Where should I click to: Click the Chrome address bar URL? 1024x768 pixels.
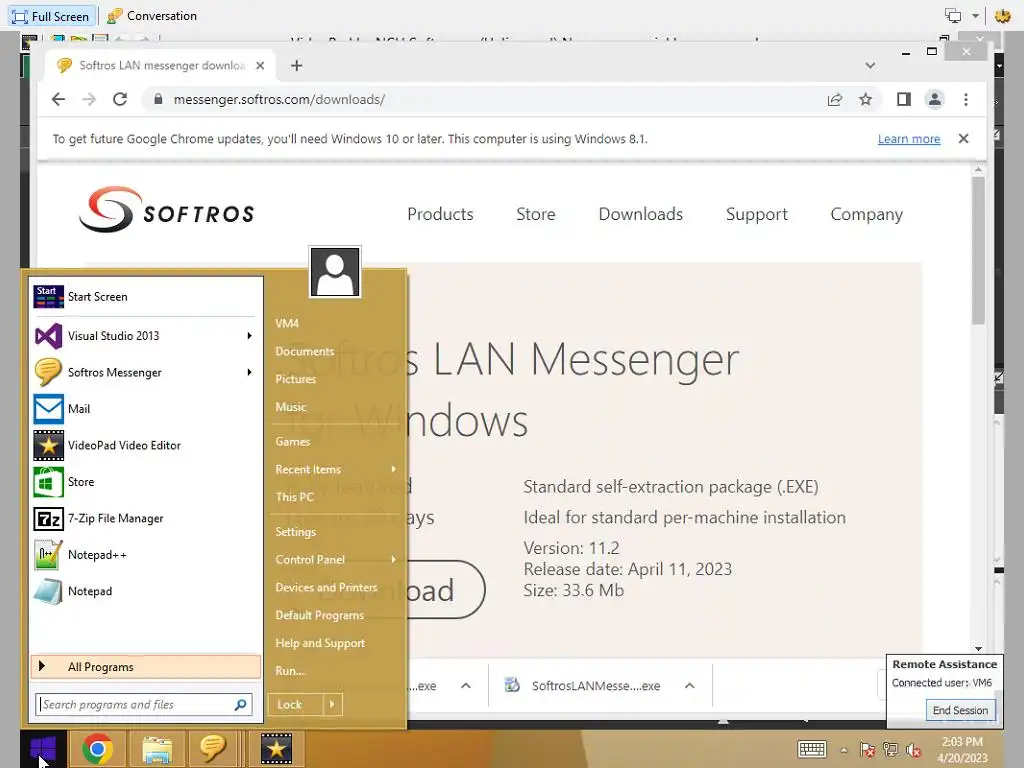click(279, 99)
